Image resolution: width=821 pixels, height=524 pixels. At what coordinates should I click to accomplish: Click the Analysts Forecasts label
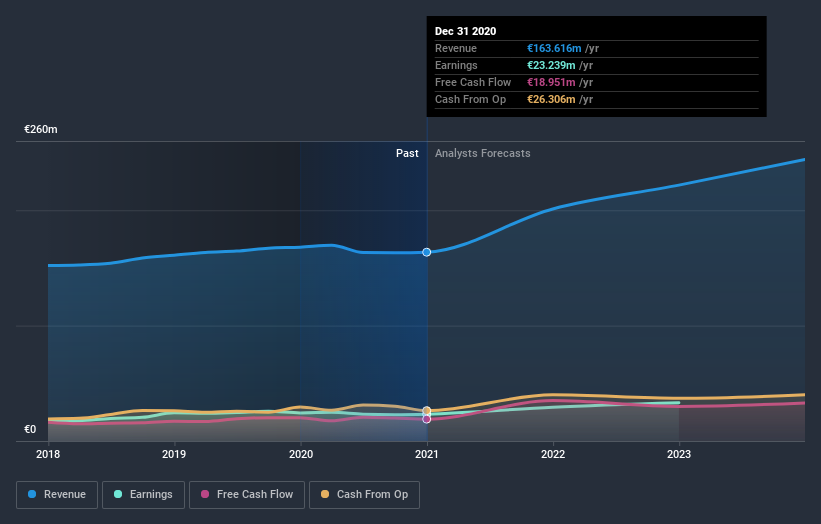483,153
